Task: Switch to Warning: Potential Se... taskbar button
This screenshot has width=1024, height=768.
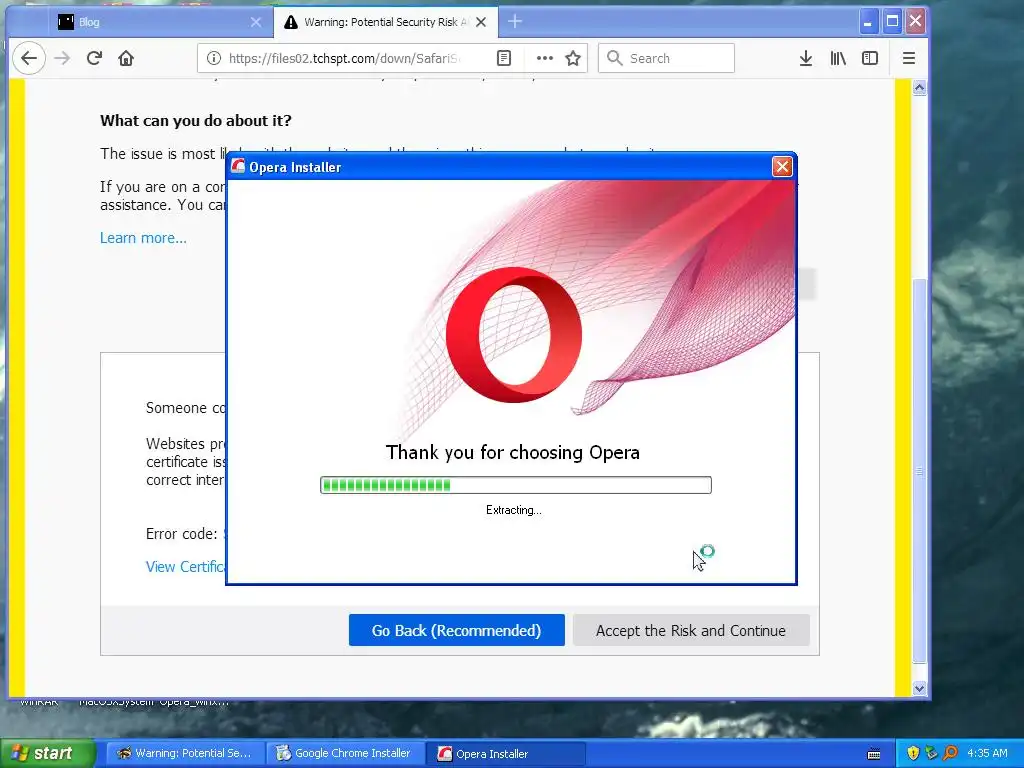Action: pos(185,753)
